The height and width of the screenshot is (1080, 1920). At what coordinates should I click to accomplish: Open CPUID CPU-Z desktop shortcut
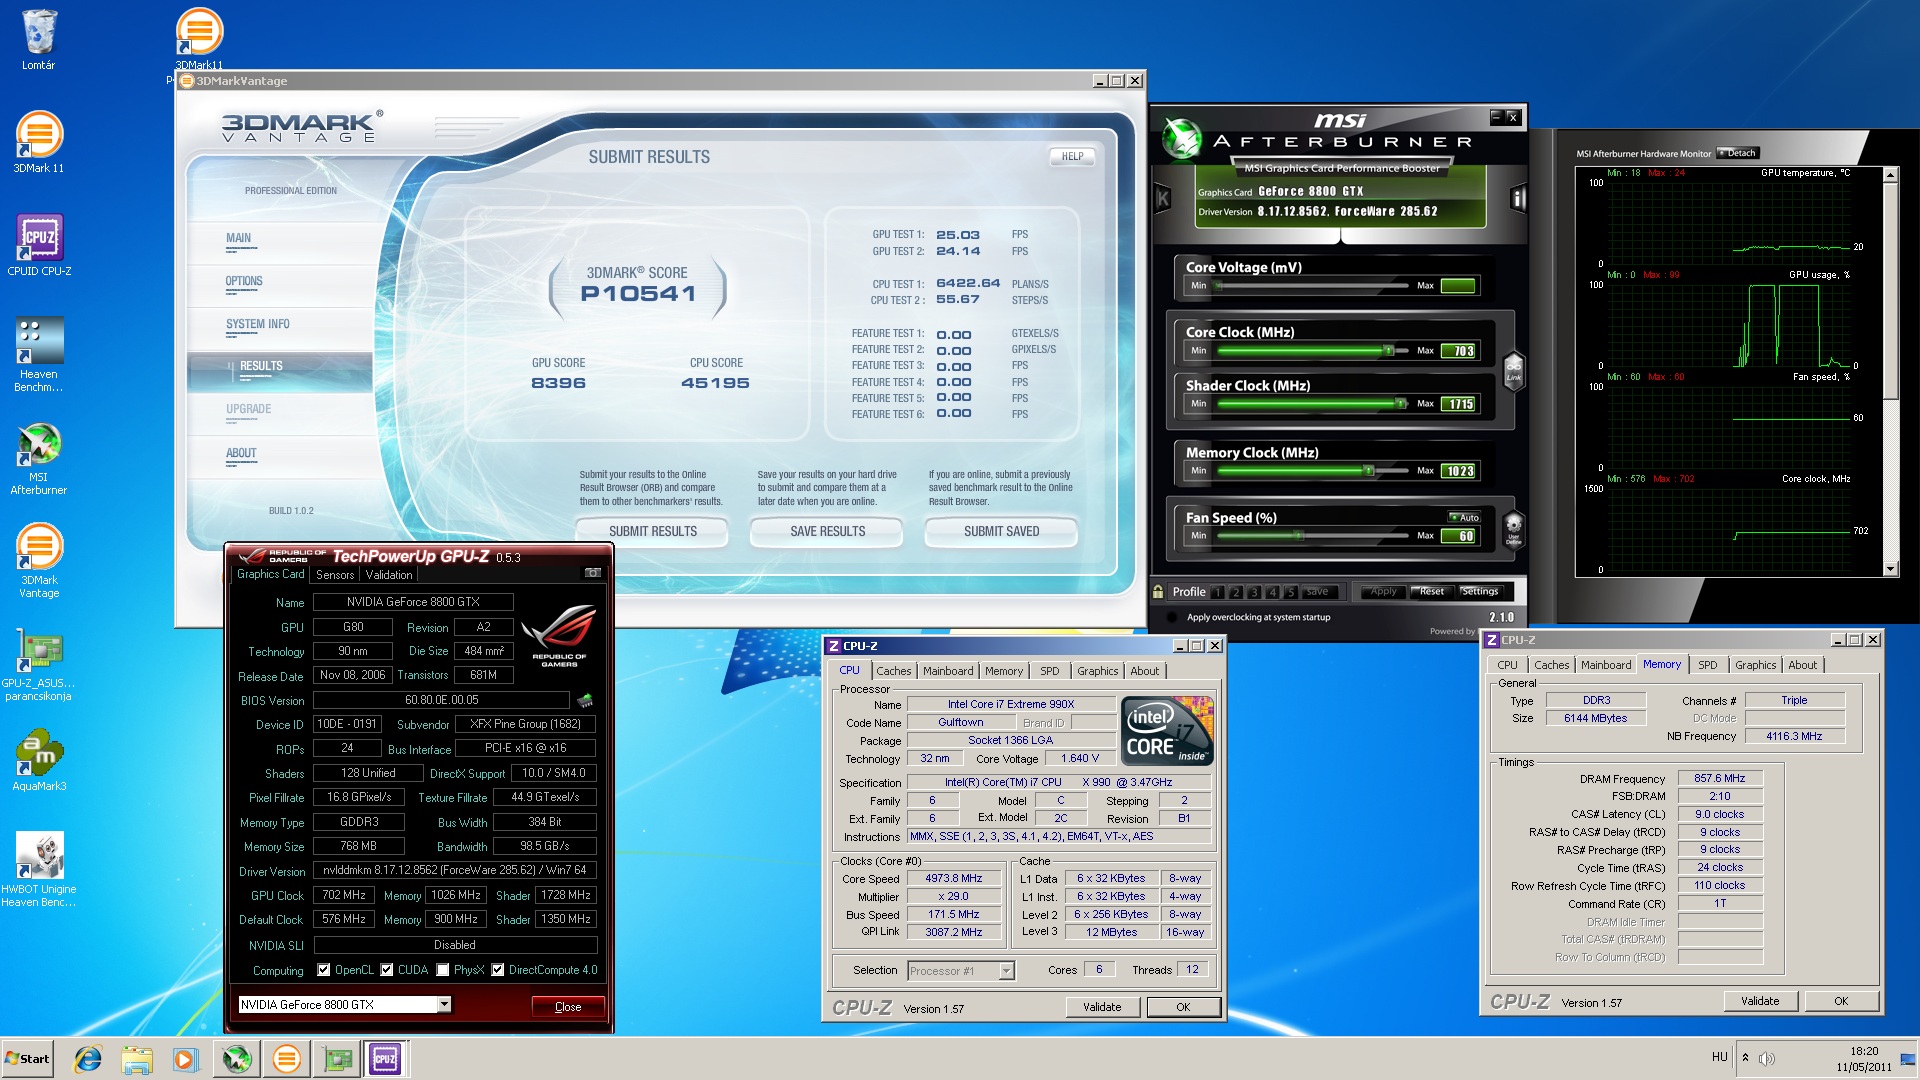click(x=39, y=245)
